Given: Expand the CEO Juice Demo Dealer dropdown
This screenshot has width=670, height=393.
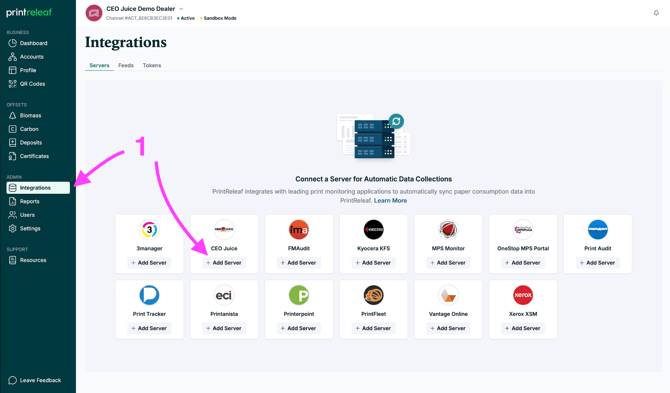Looking at the screenshot, I should [x=181, y=9].
